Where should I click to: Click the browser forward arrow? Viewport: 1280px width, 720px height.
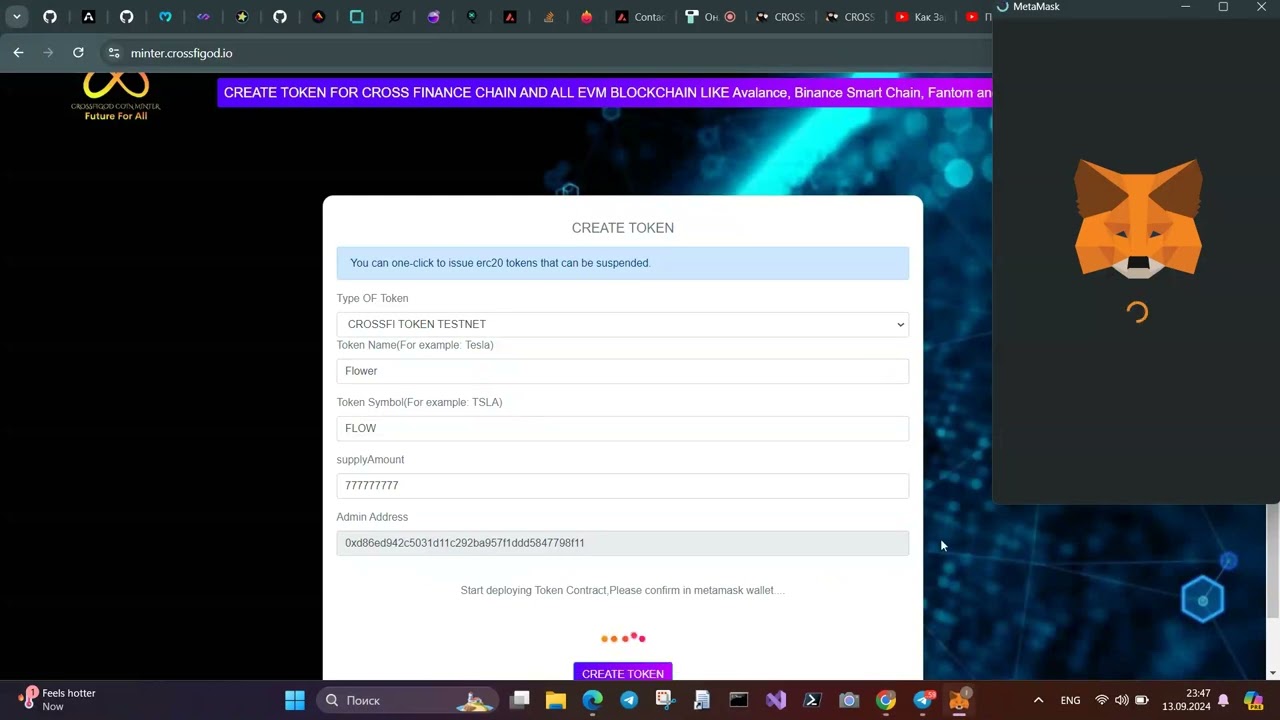[48, 53]
